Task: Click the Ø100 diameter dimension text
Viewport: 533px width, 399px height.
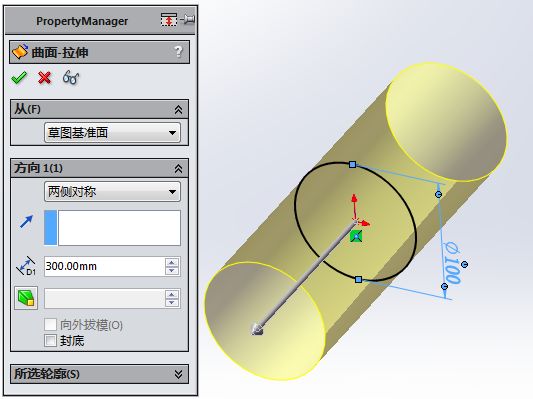Action: [x=452, y=262]
